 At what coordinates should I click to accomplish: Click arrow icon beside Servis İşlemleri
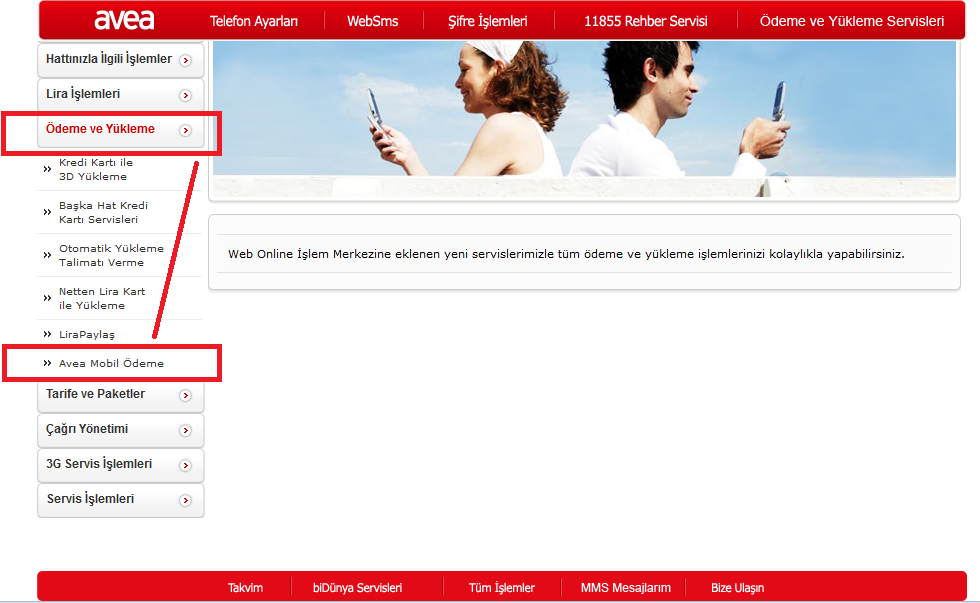(186, 501)
